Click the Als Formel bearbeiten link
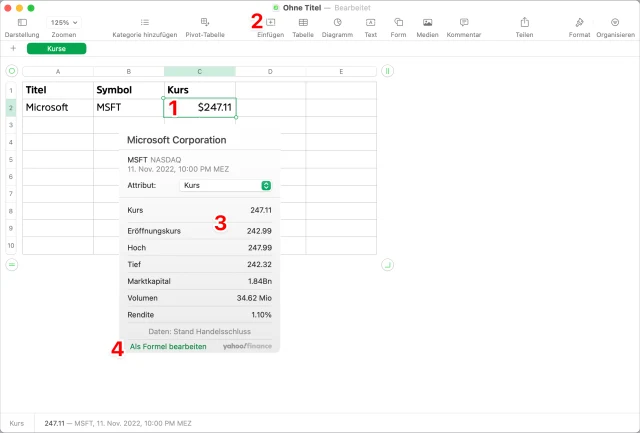640x433 pixels. [168, 346]
